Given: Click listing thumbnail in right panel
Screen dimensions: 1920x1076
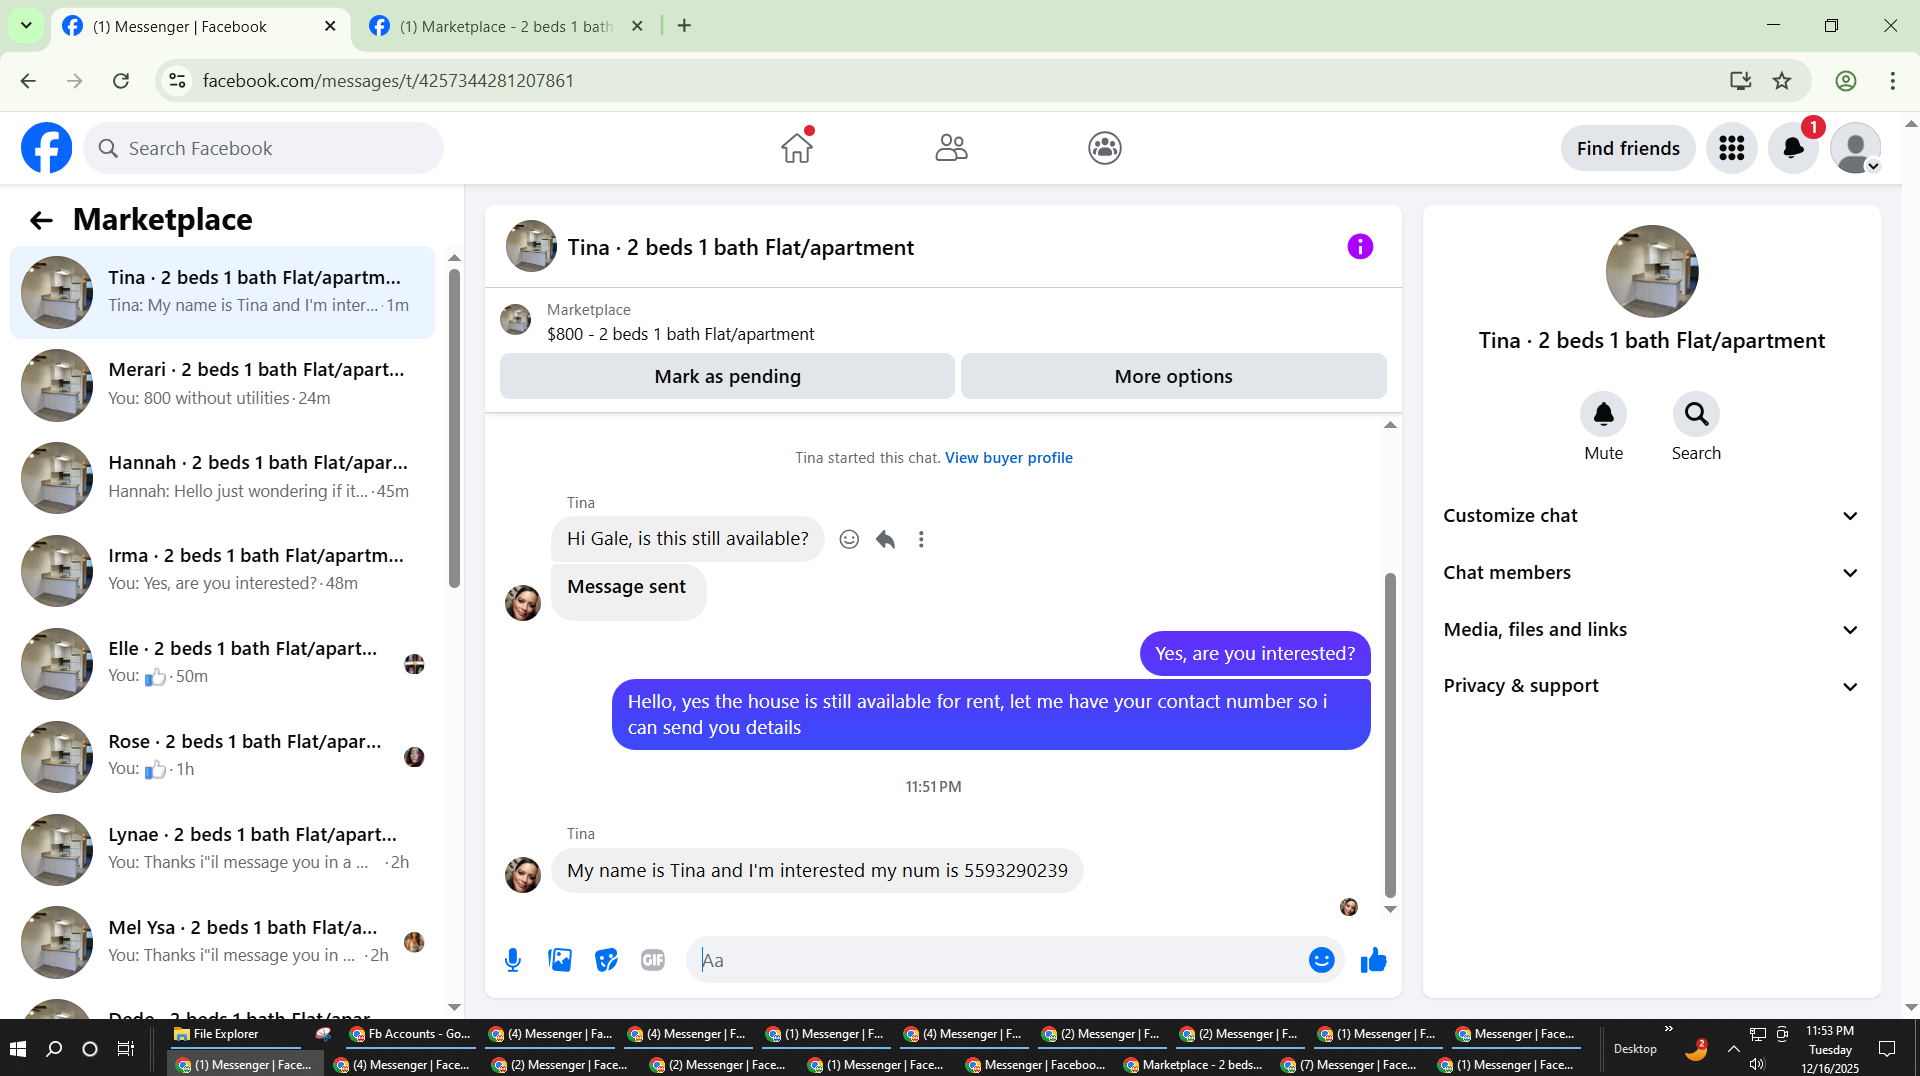Looking at the screenshot, I should point(1652,272).
